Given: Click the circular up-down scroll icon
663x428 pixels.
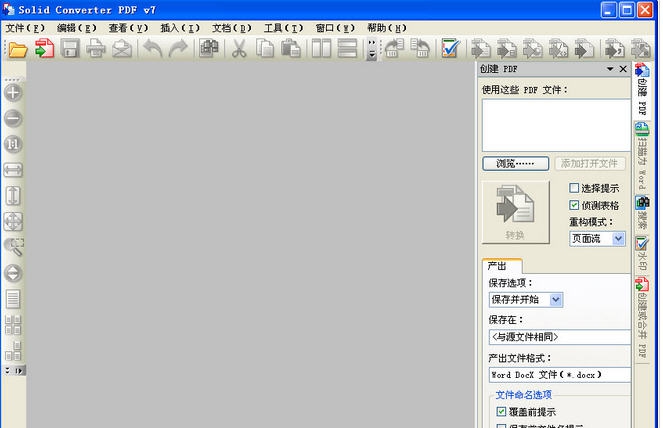Looking at the screenshot, I should click(13, 273).
